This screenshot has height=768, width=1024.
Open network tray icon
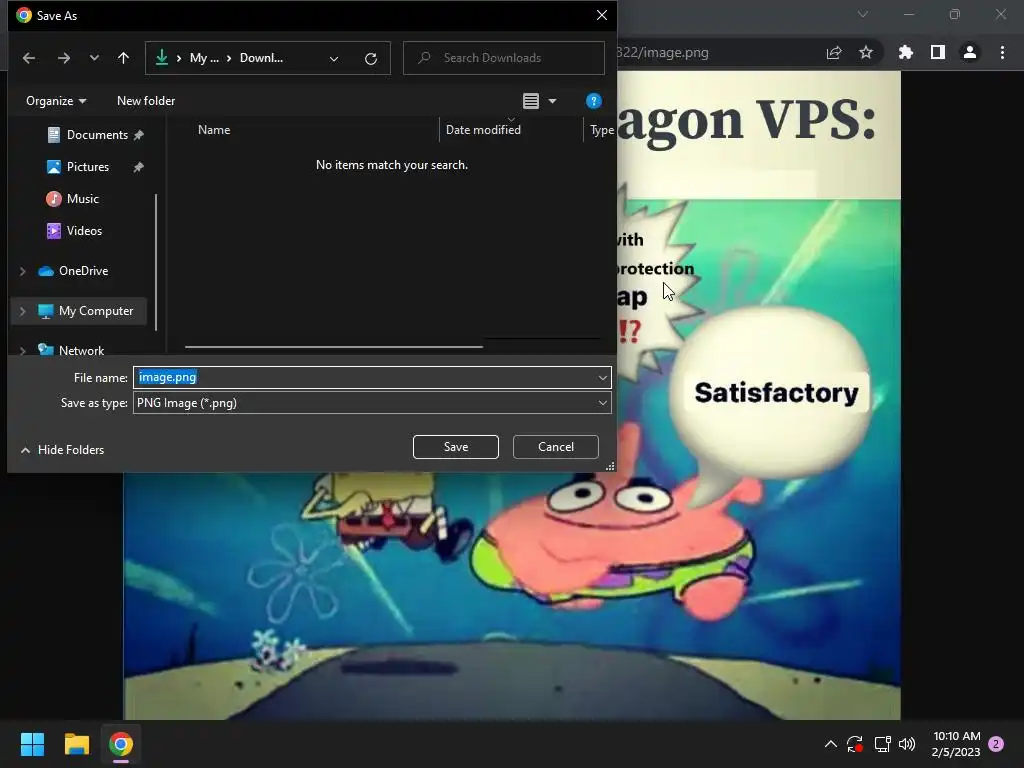coord(882,744)
